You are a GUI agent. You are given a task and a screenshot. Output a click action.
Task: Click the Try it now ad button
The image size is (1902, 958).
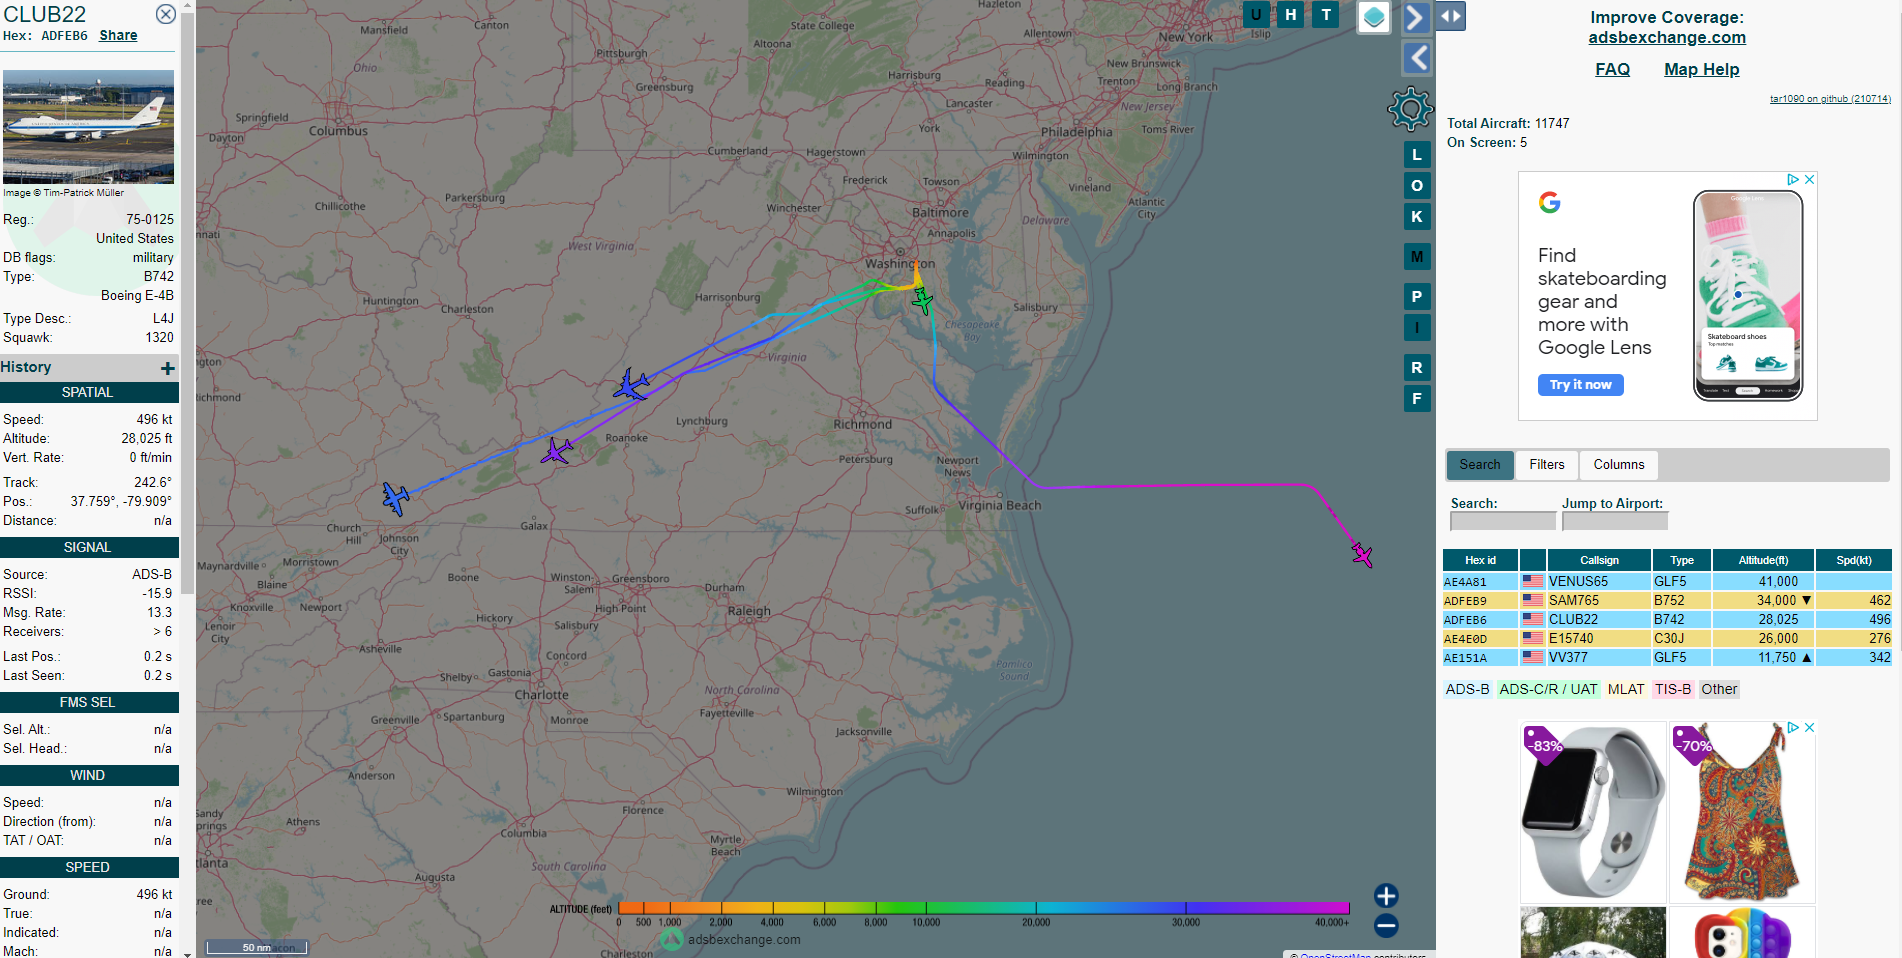coord(1580,385)
